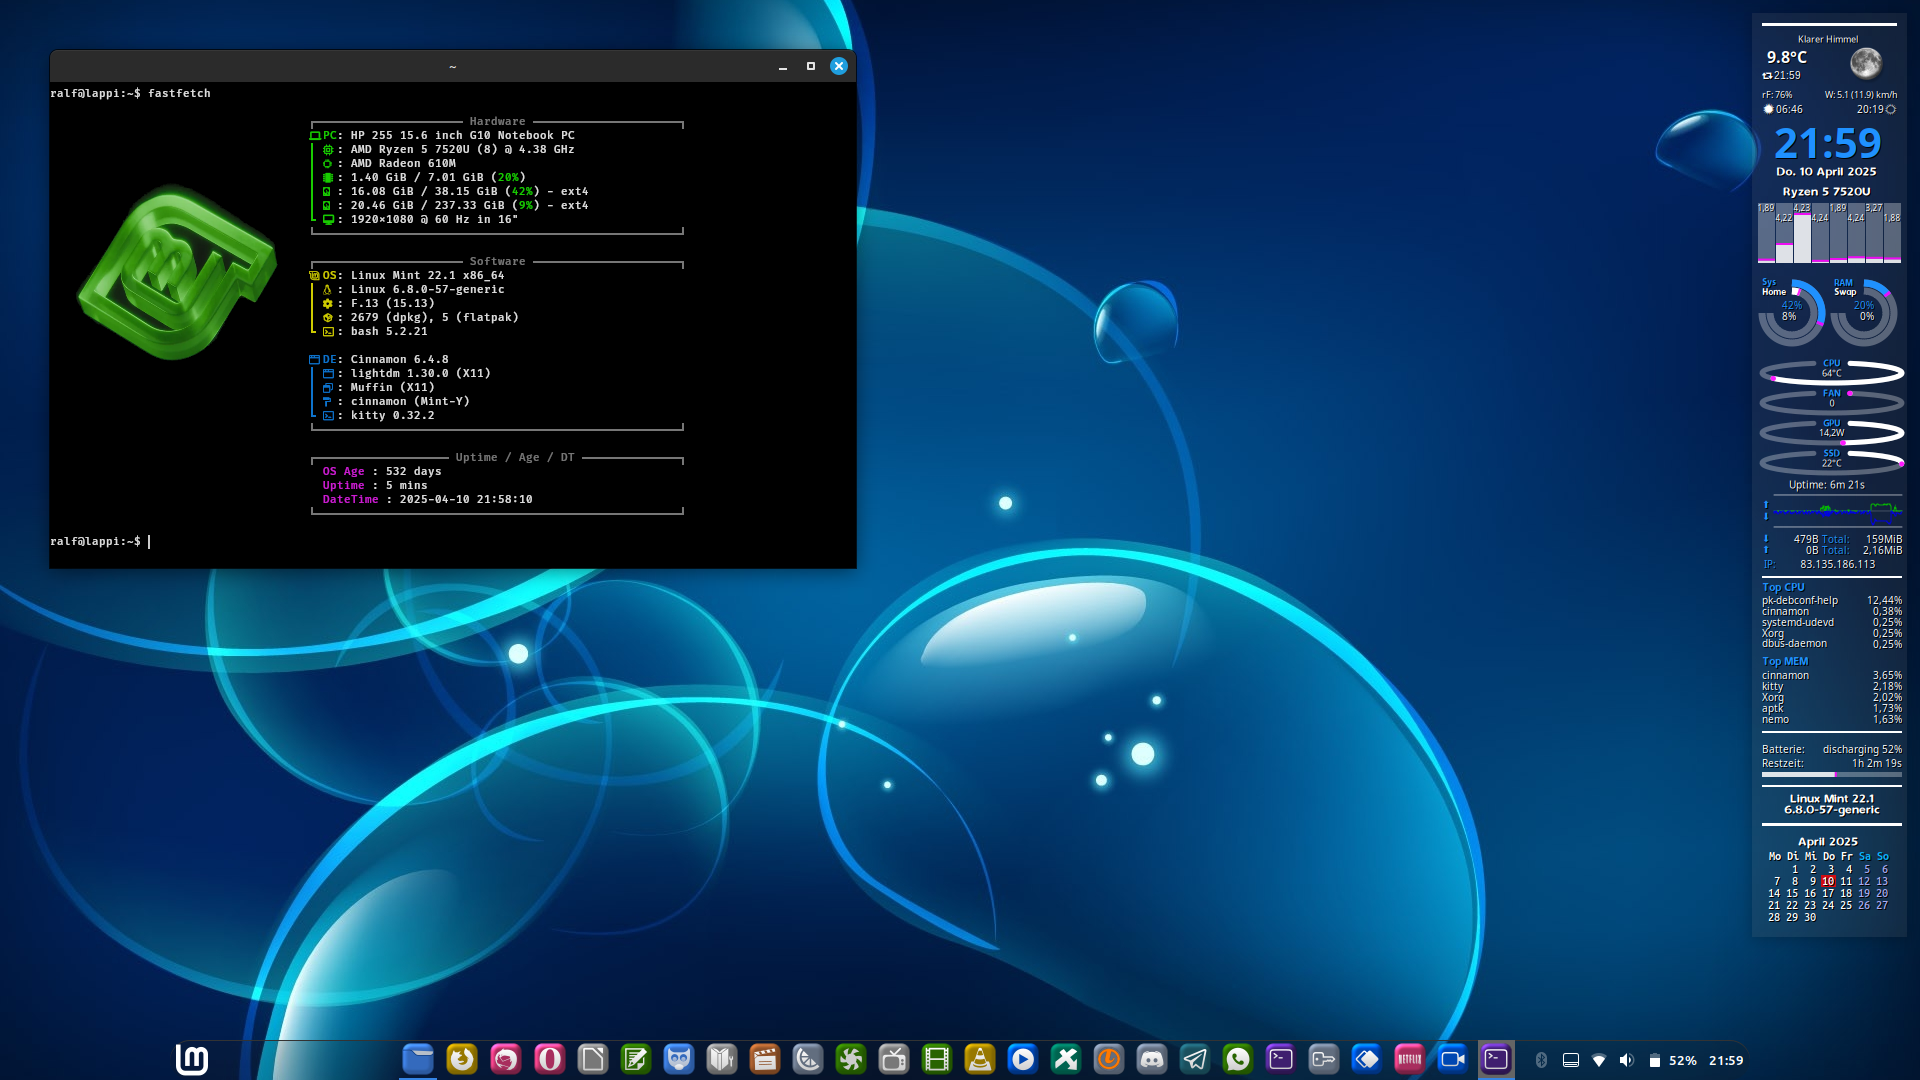Toggle Bluetooth from the system tray
The width and height of the screenshot is (1920, 1080).
pos(1541,1060)
